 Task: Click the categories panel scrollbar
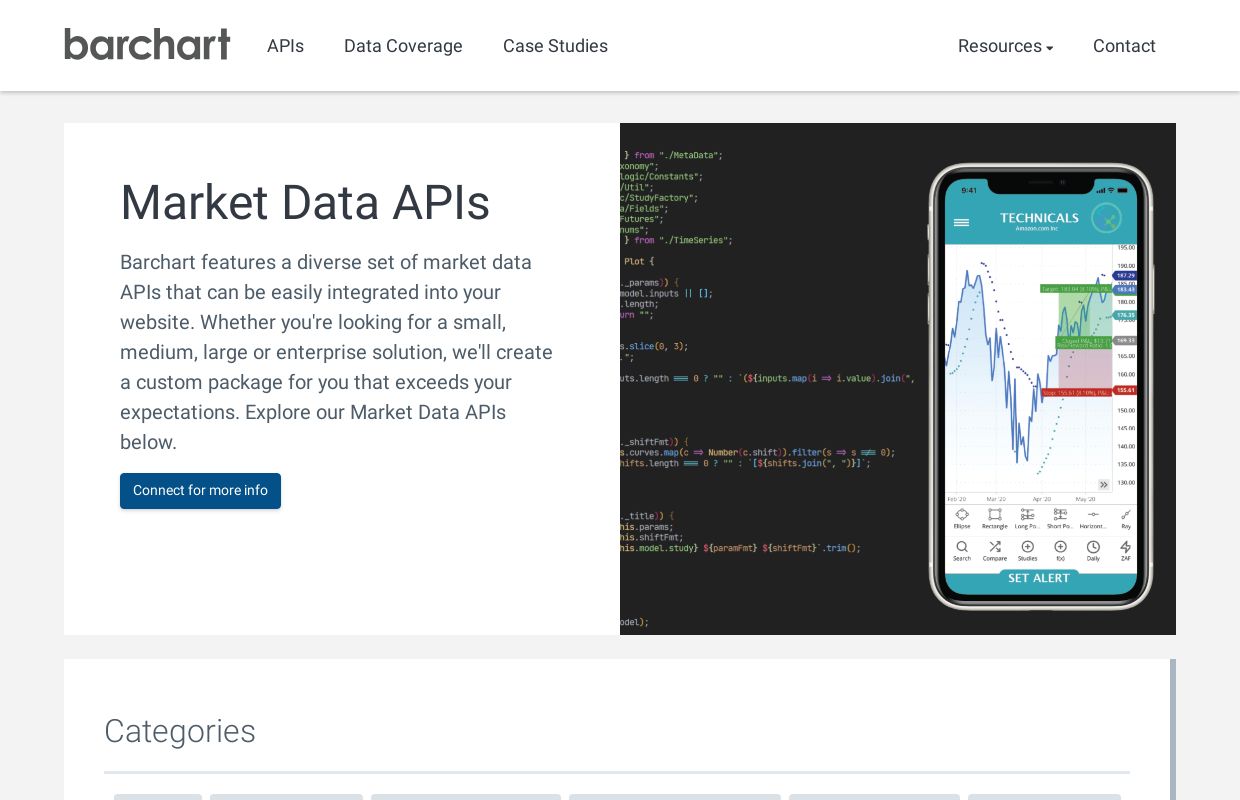pos(1173,729)
